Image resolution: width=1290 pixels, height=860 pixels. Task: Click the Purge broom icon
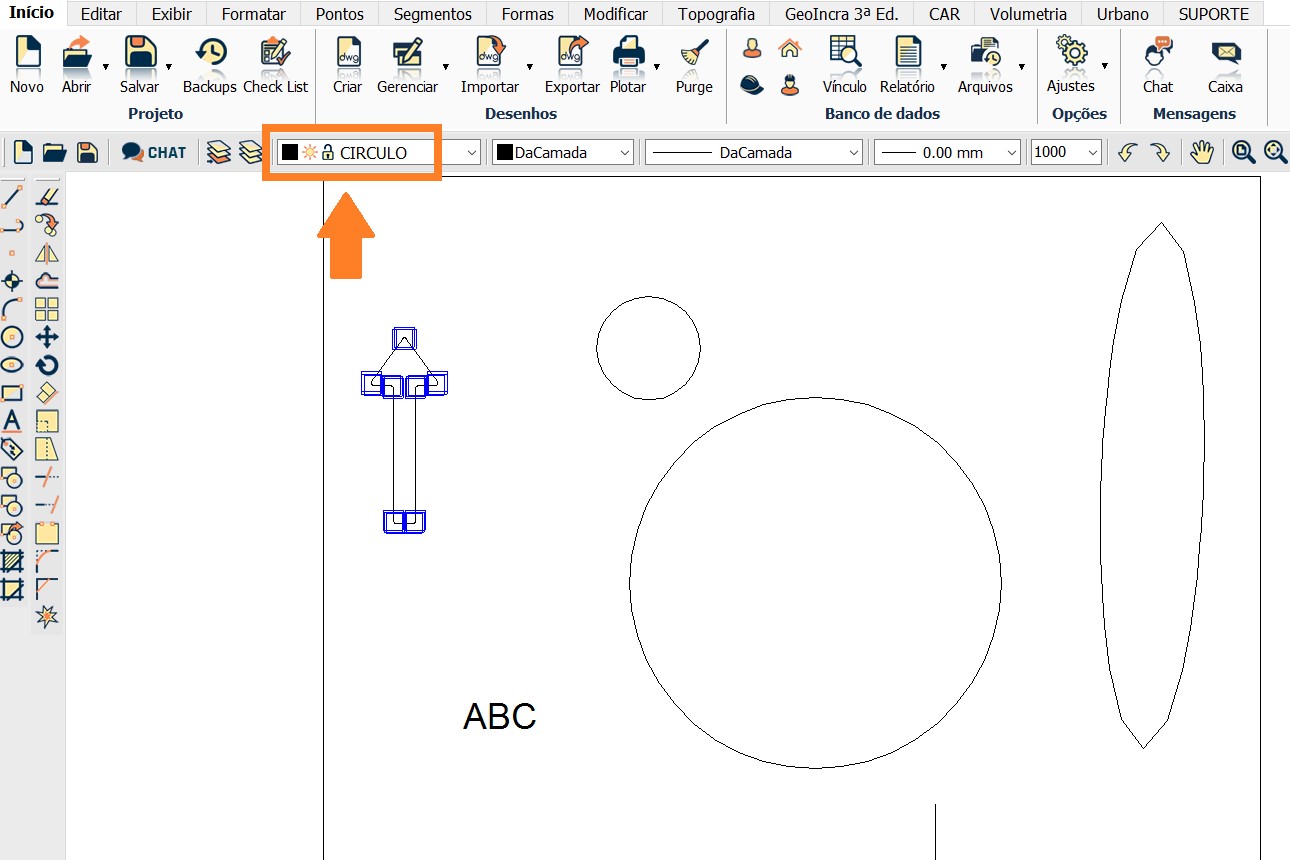point(693,65)
